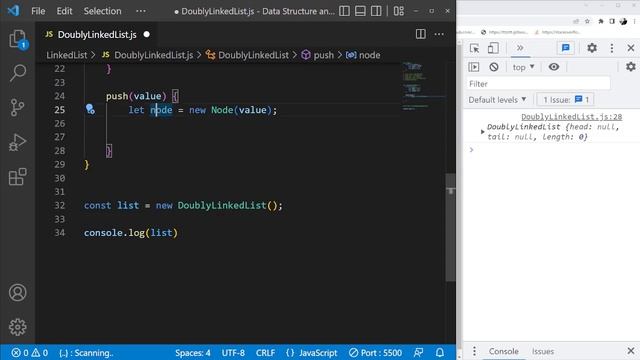Open the Manage gear in VS Code

tap(18, 327)
